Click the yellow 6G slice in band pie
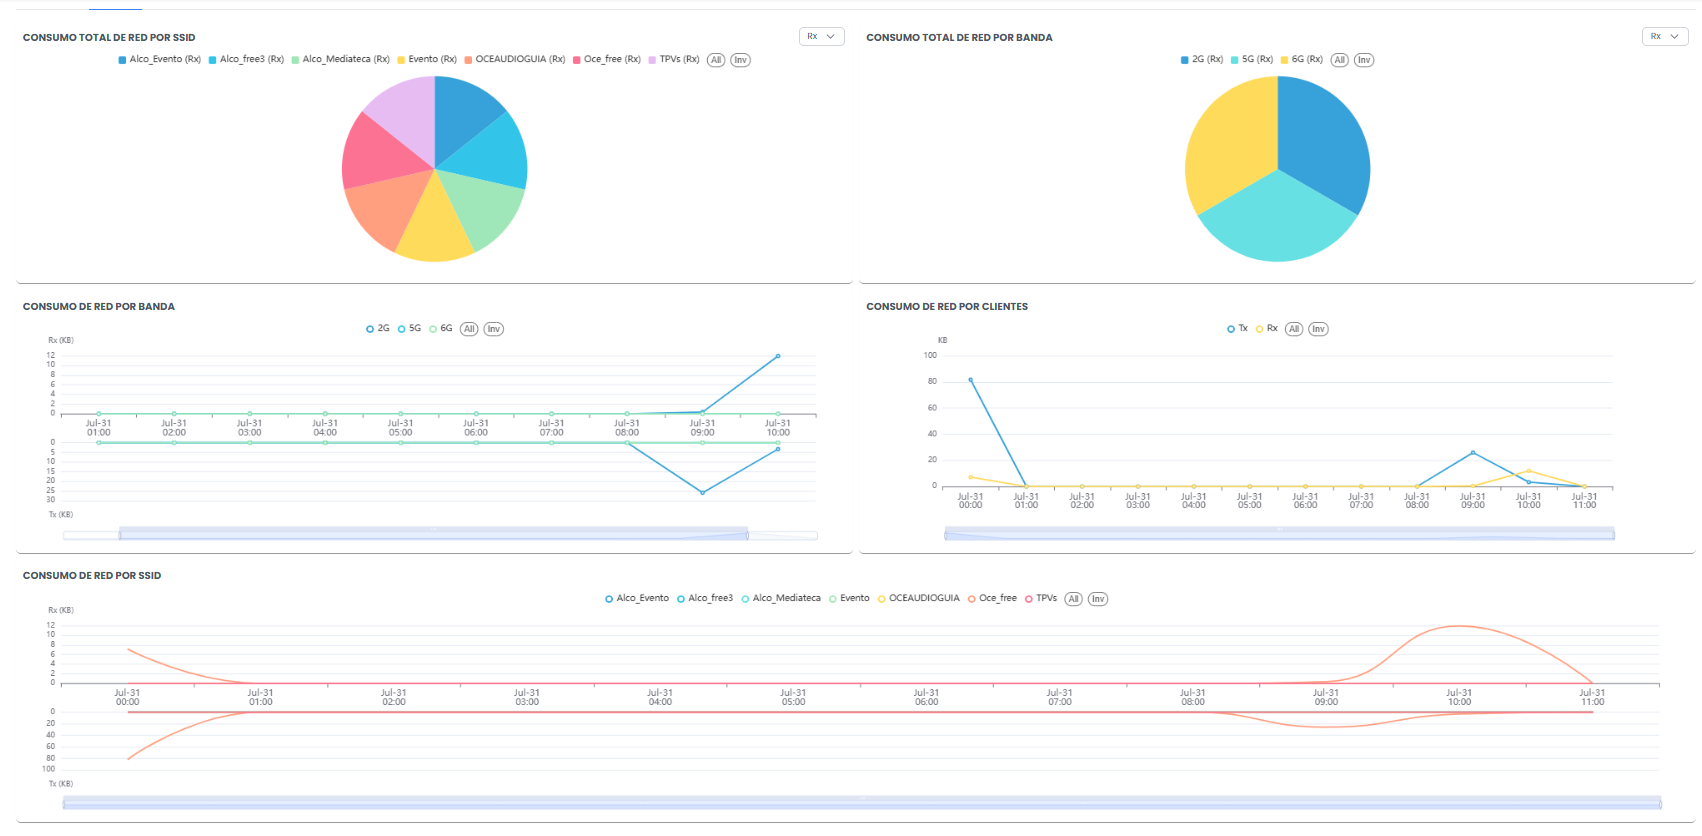This screenshot has width=1702, height=836. click(1227, 150)
